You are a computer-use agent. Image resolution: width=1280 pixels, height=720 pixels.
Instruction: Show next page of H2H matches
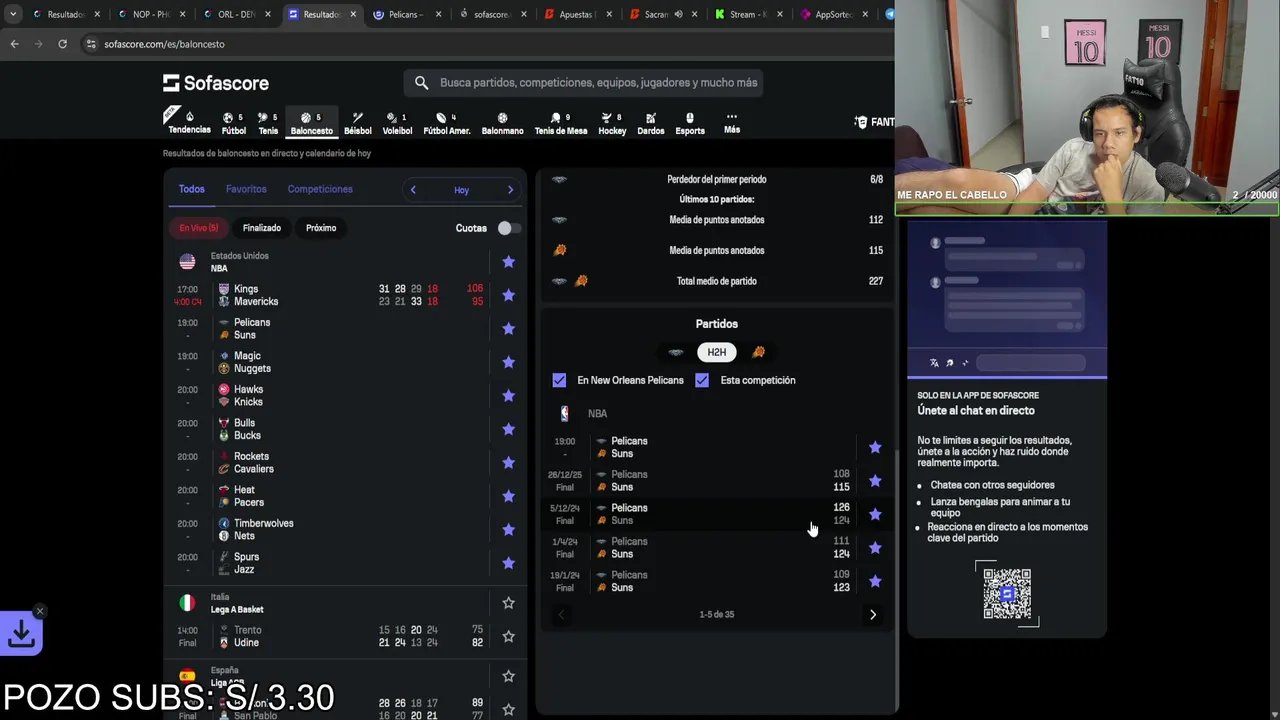coord(873,615)
